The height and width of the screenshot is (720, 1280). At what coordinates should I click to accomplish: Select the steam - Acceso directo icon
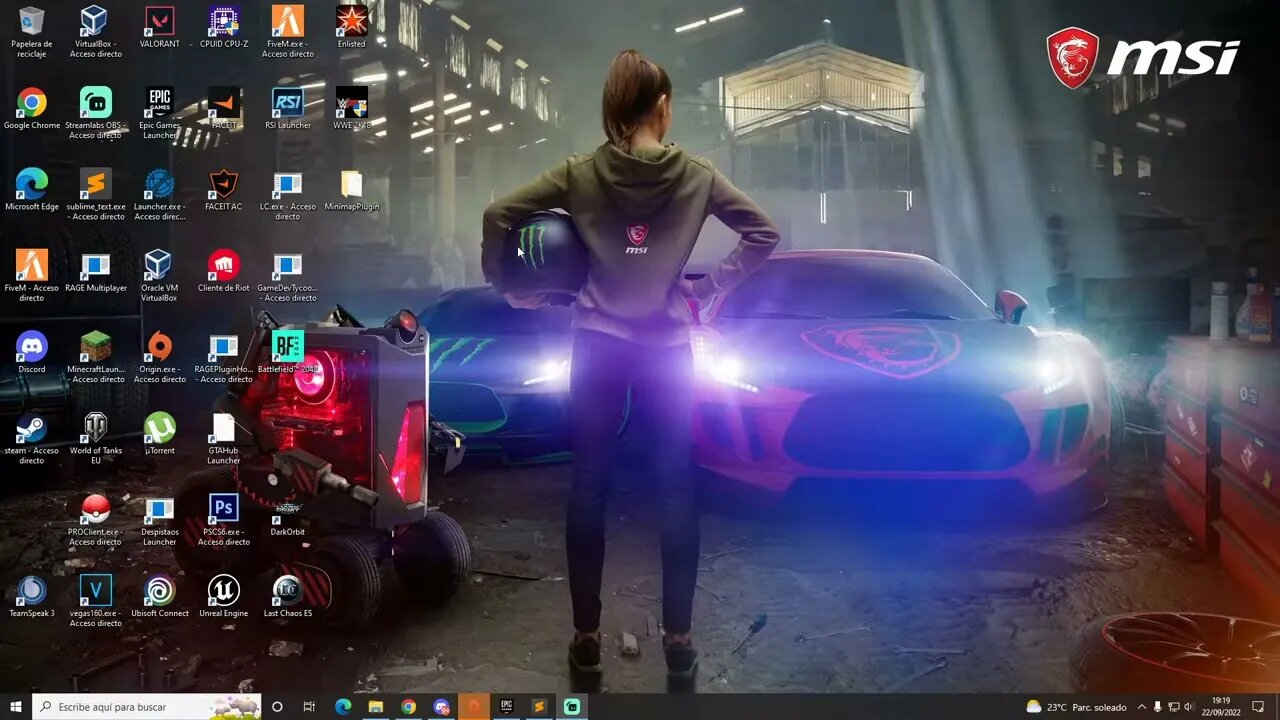click(x=32, y=438)
